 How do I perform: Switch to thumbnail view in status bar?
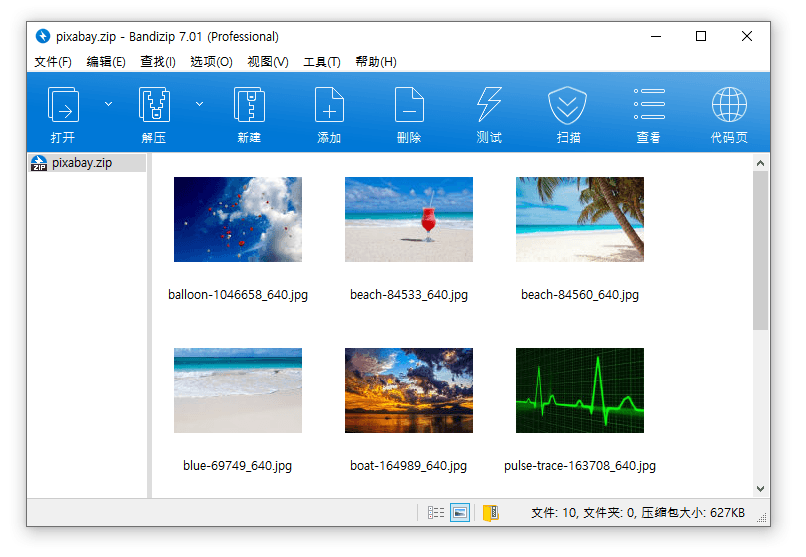[460, 513]
